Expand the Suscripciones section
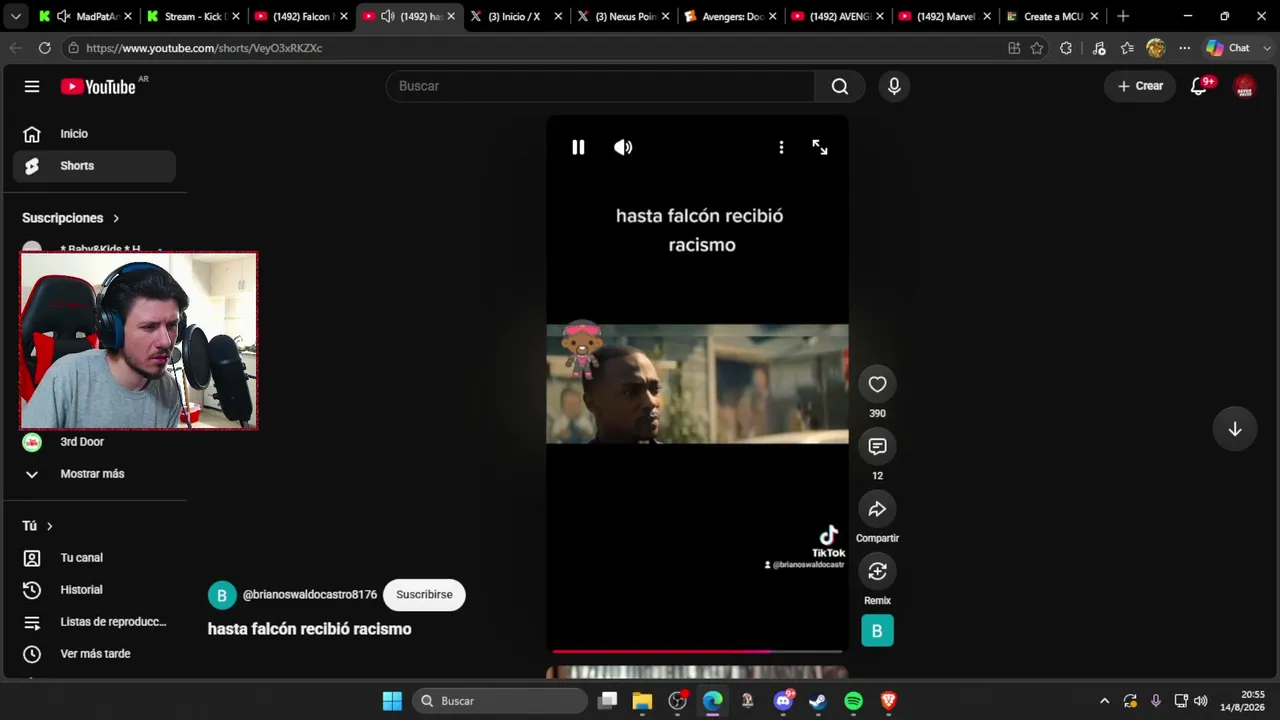 [x=71, y=218]
